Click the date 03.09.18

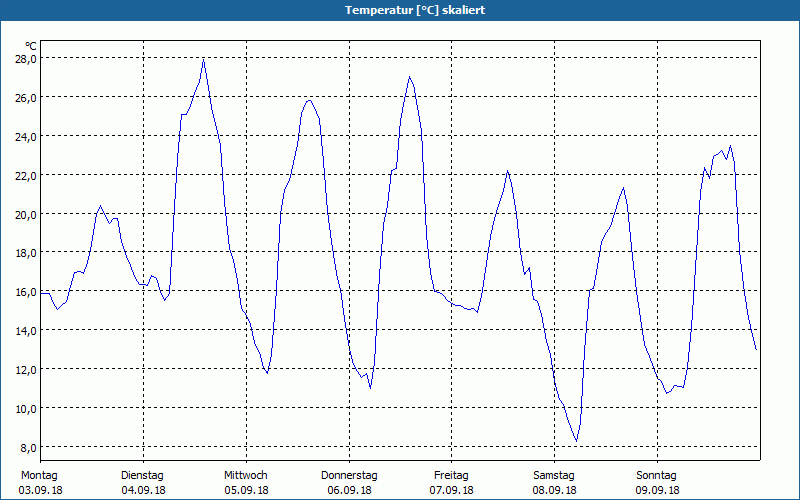pos(41,490)
